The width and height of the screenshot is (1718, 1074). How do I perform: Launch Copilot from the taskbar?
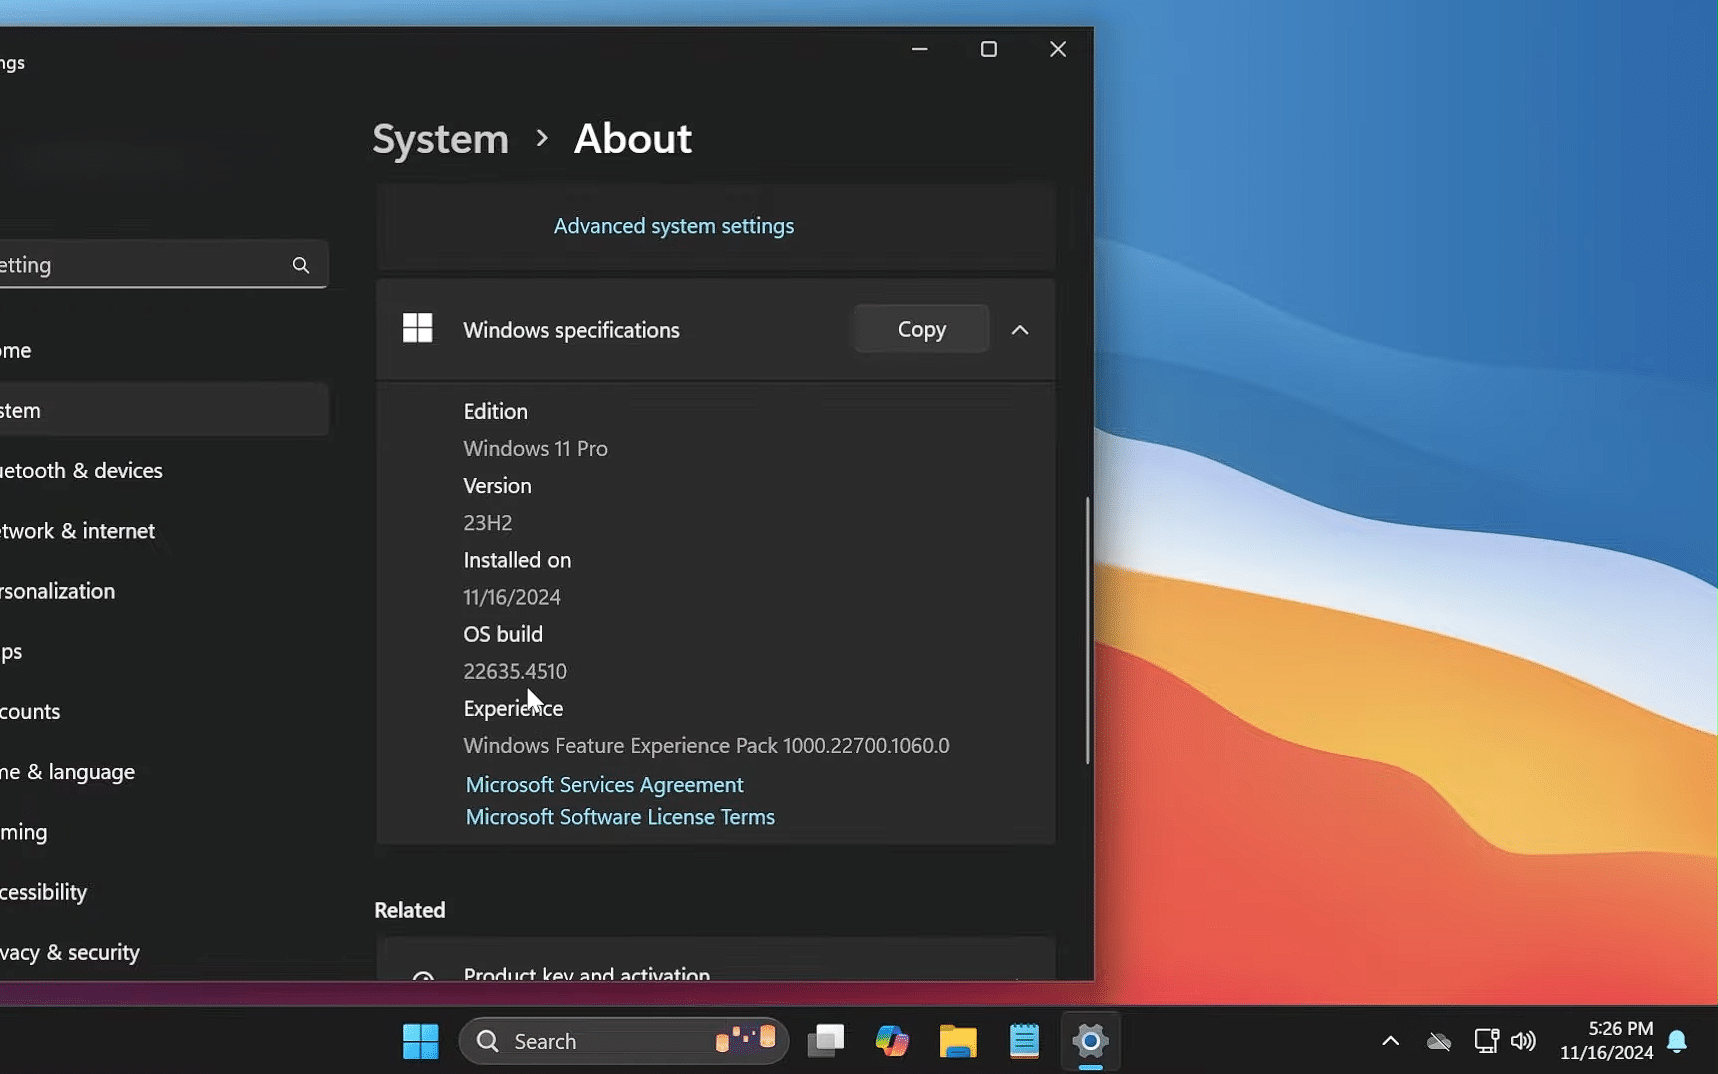[x=891, y=1041]
